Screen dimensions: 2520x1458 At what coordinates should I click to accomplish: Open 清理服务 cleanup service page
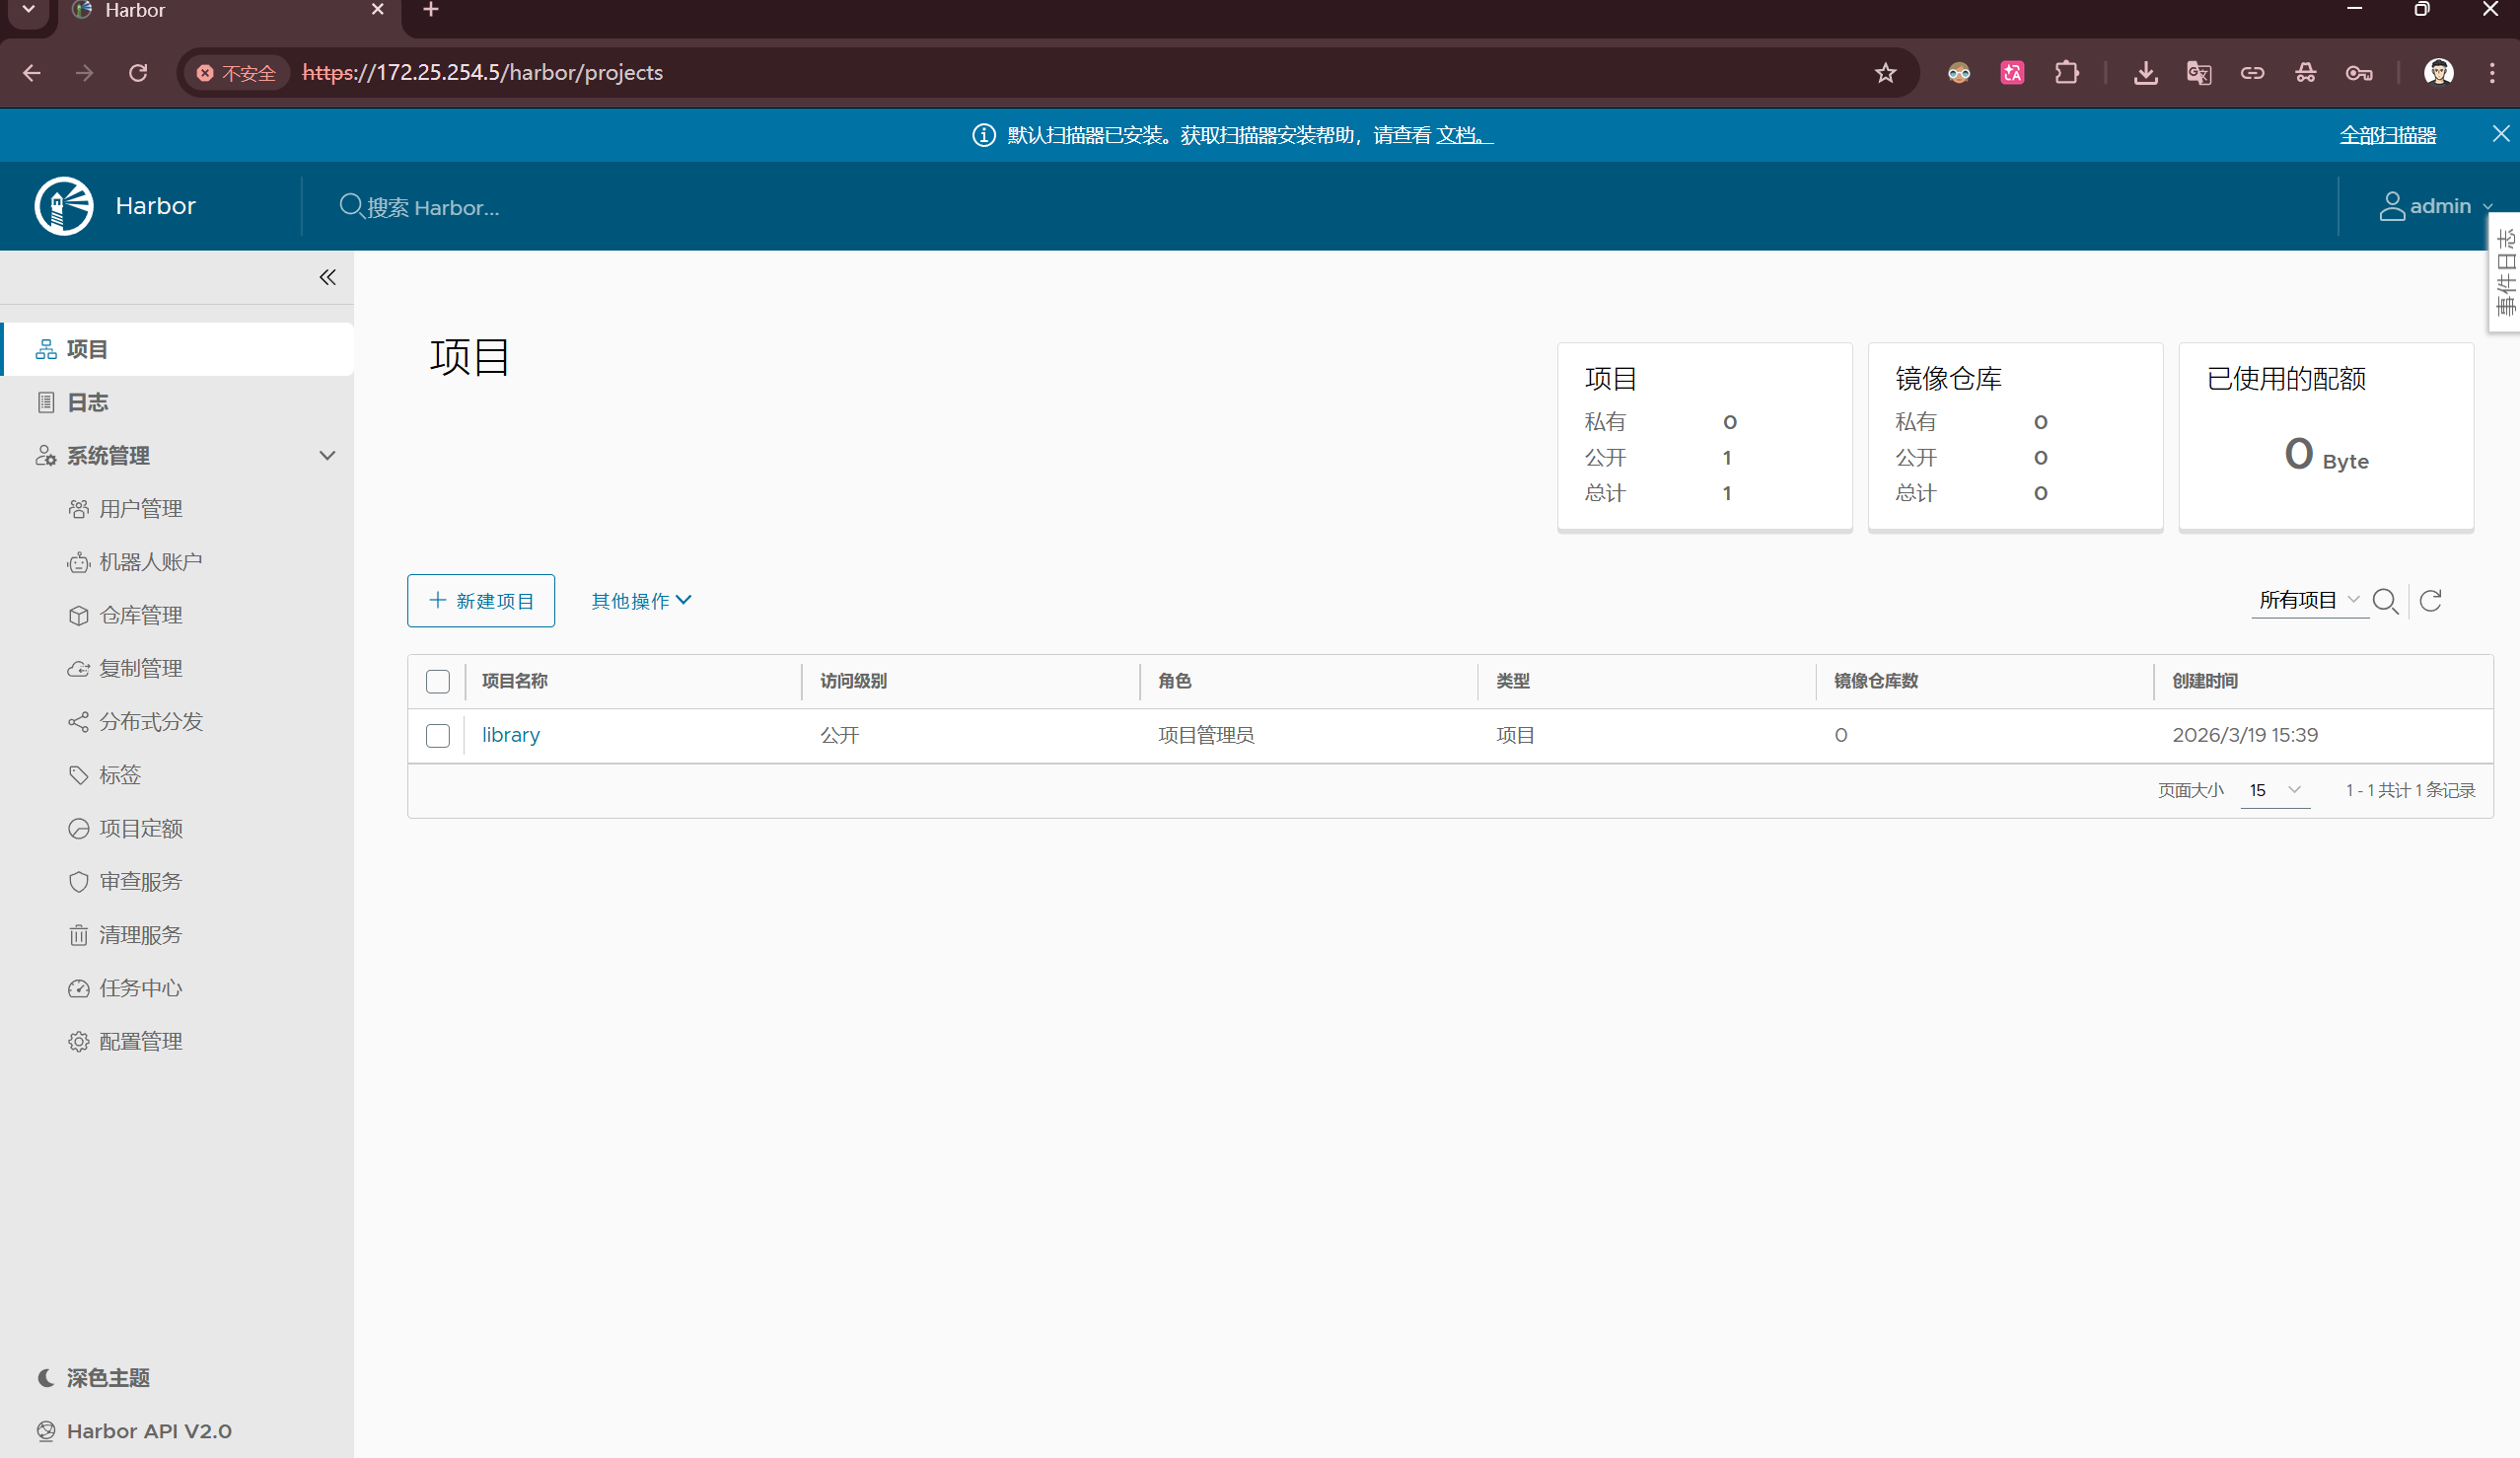pyautogui.click(x=140, y=935)
